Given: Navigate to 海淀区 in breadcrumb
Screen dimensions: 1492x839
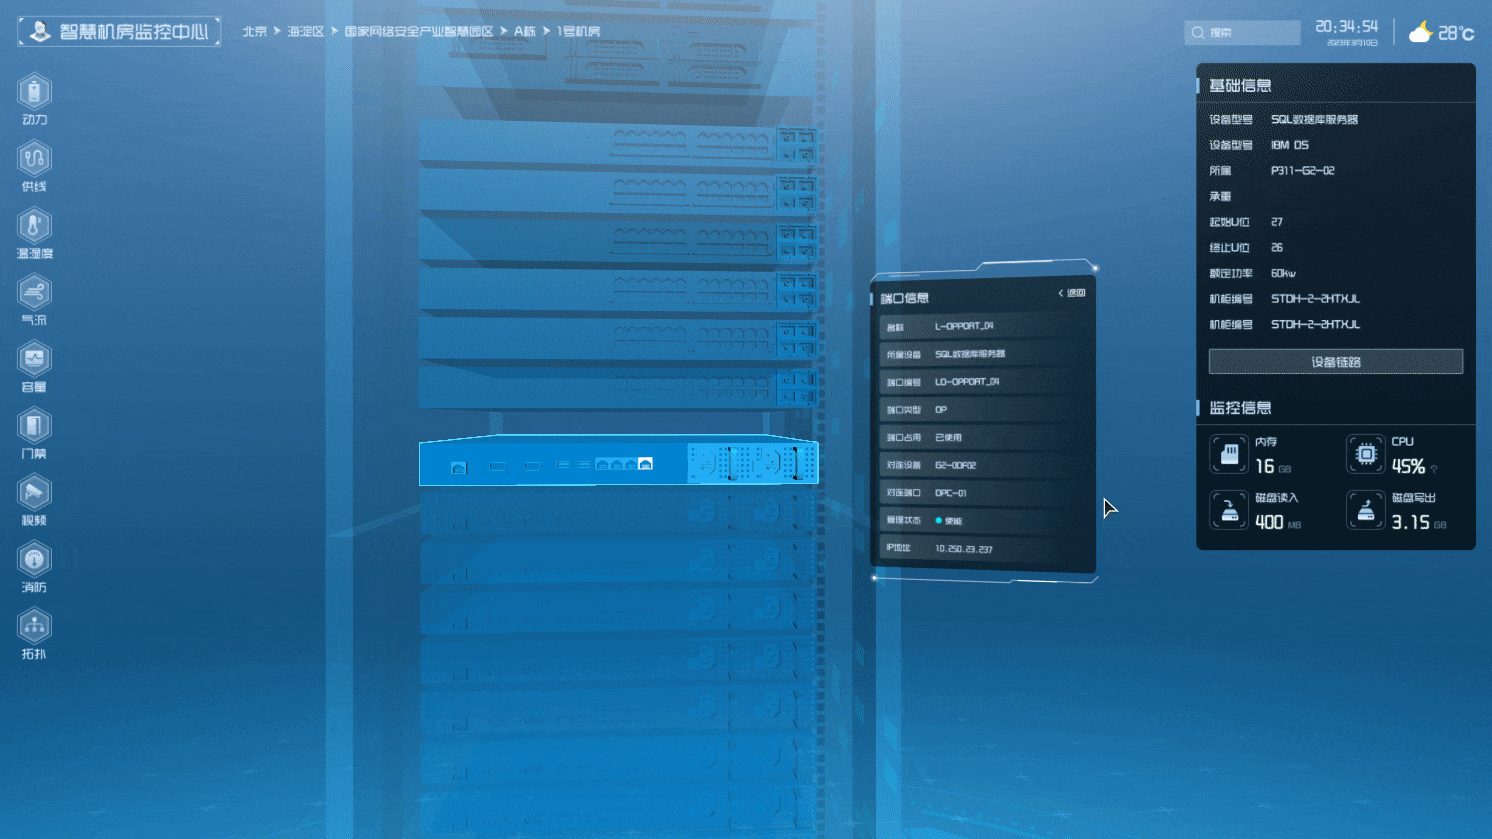Looking at the screenshot, I should click(306, 32).
